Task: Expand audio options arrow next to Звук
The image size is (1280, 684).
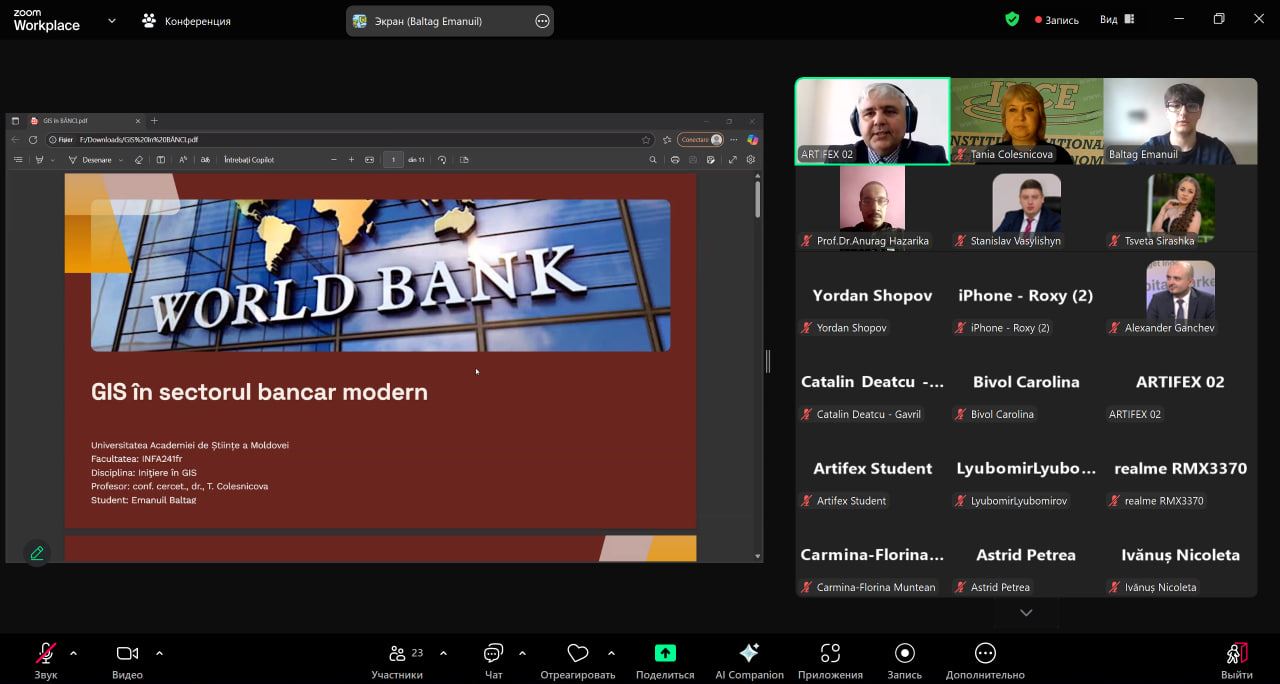Action: click(73, 653)
